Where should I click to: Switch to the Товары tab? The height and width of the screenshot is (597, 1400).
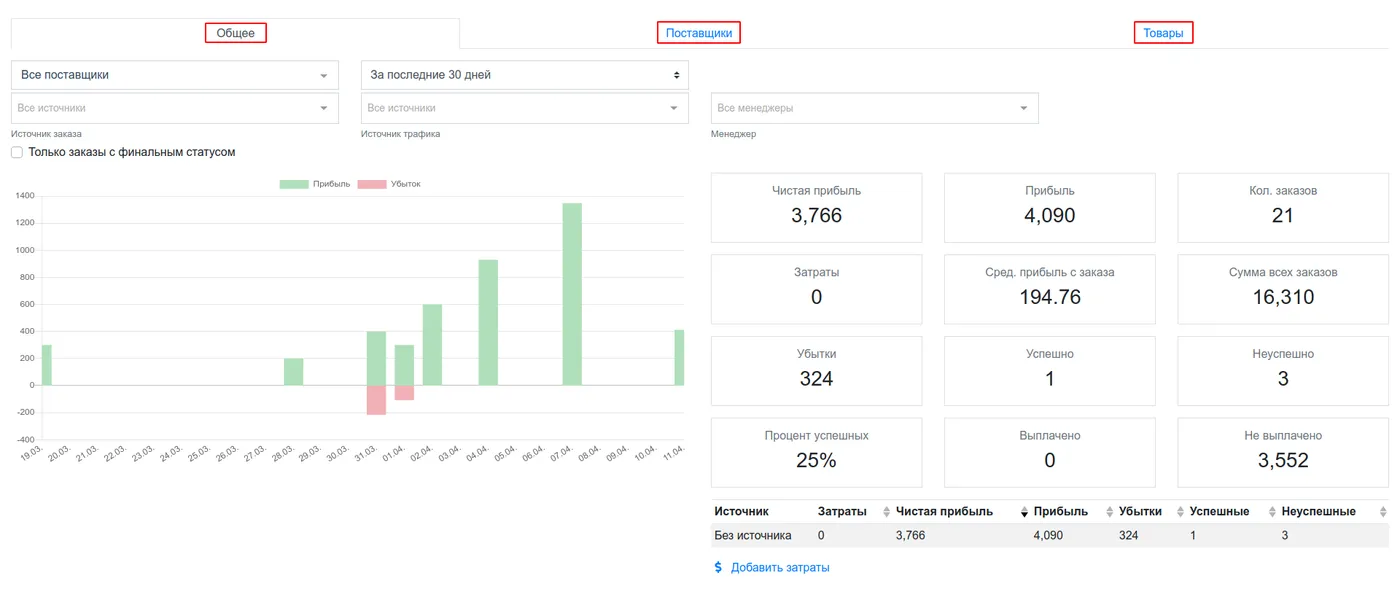pyautogui.click(x=1164, y=33)
